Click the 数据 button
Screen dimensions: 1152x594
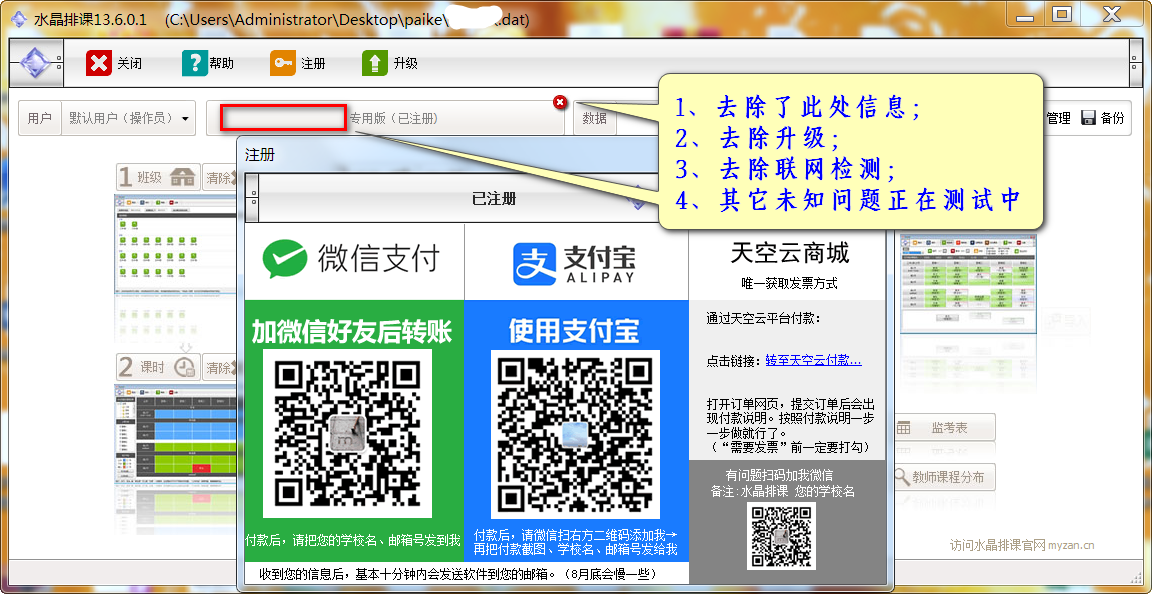pos(595,118)
